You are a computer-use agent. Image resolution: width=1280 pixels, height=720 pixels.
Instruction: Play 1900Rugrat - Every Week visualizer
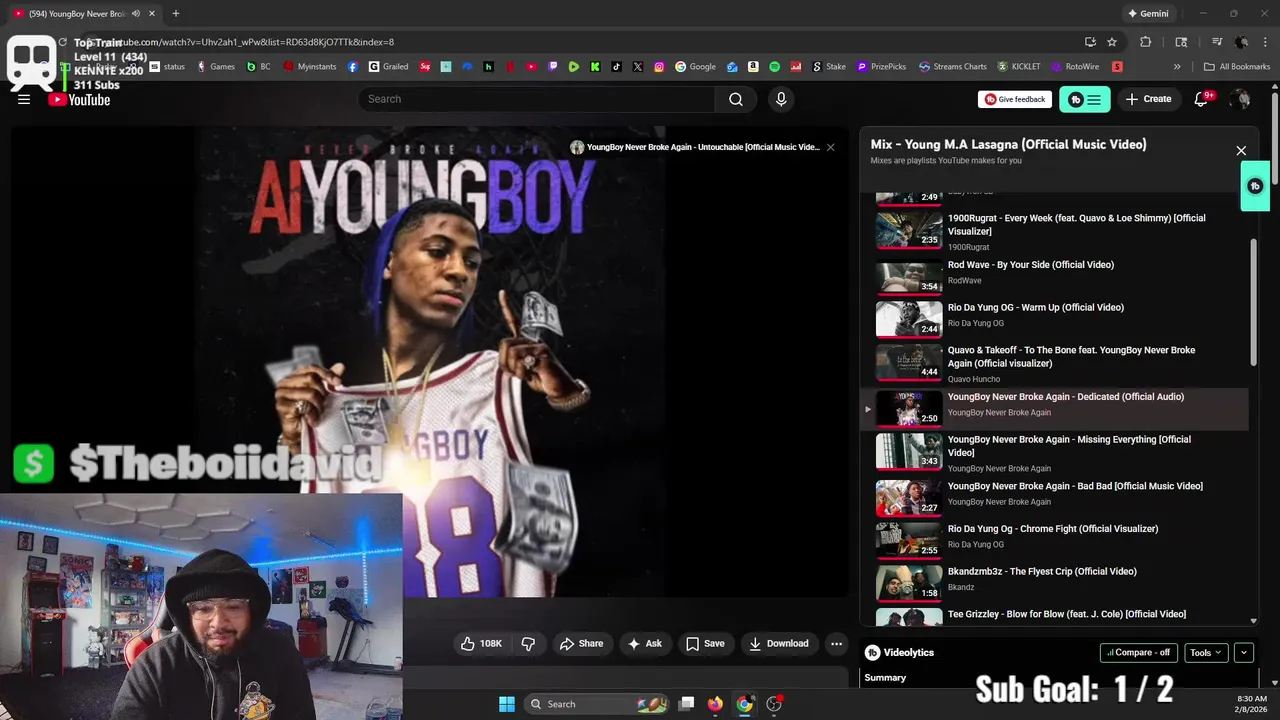click(1054, 231)
